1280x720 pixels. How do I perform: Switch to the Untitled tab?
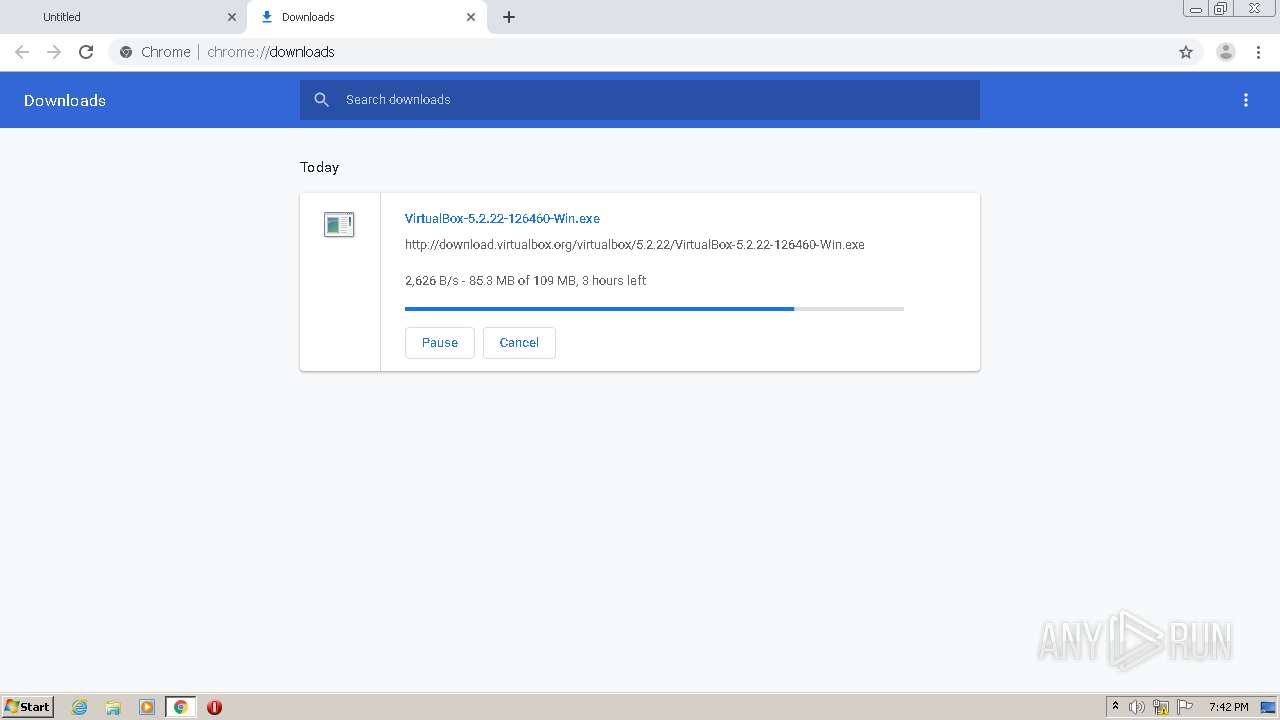click(125, 17)
